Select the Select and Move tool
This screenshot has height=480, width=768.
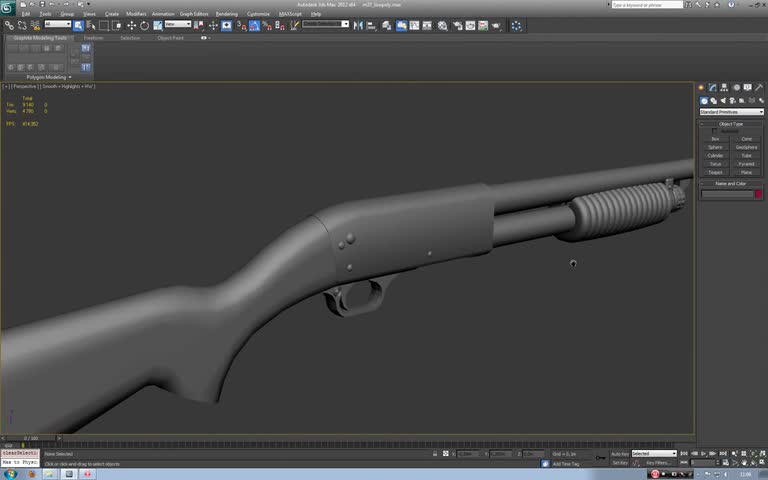(x=131, y=25)
